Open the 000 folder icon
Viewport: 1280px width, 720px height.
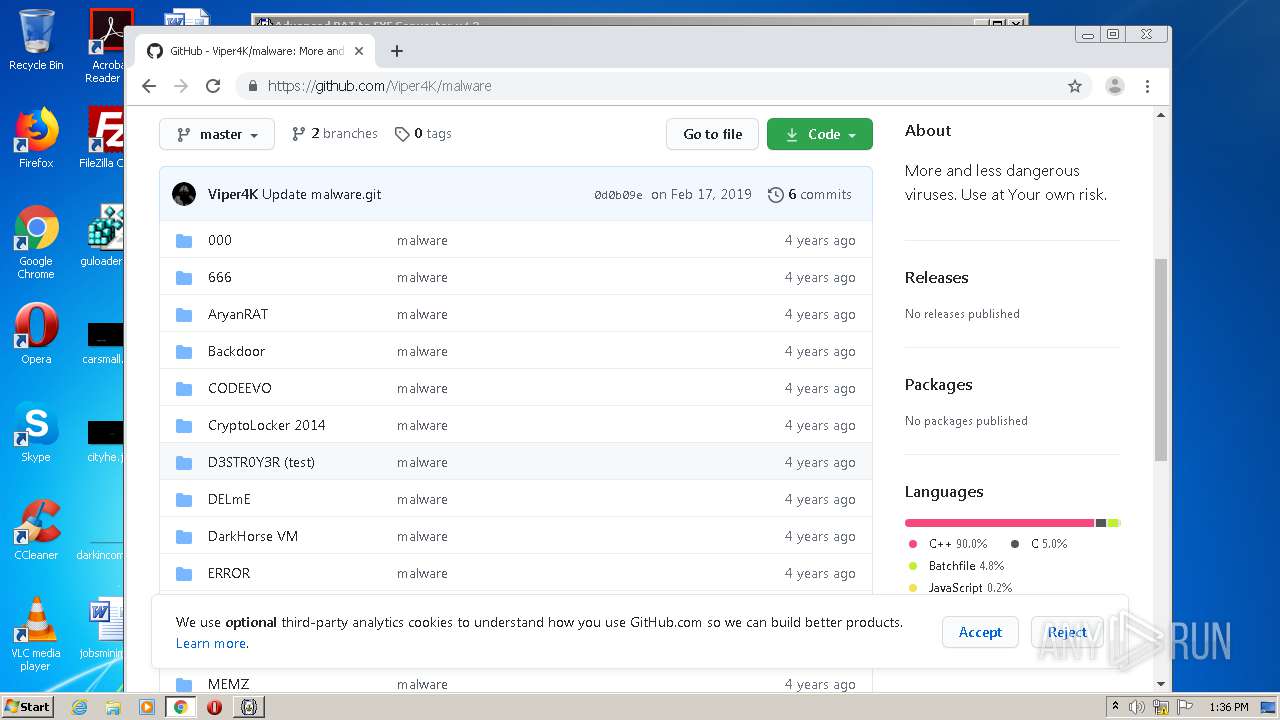point(184,240)
